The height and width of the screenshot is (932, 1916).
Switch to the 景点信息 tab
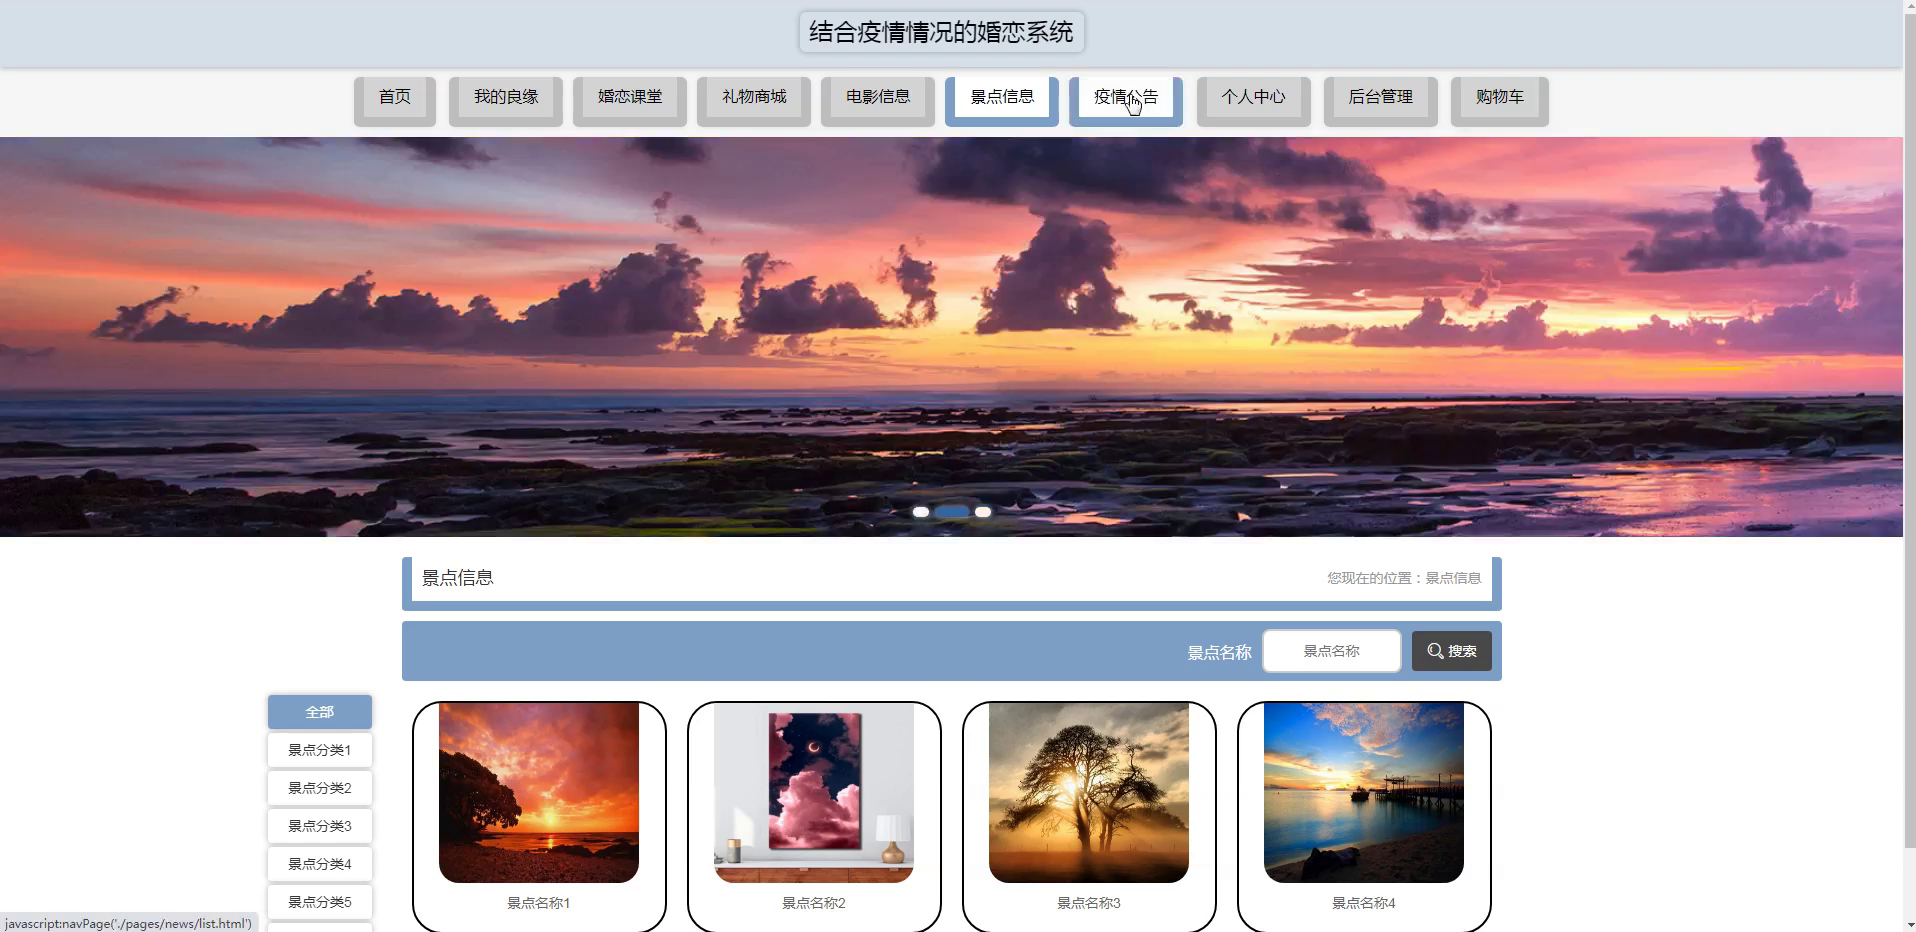[1002, 101]
